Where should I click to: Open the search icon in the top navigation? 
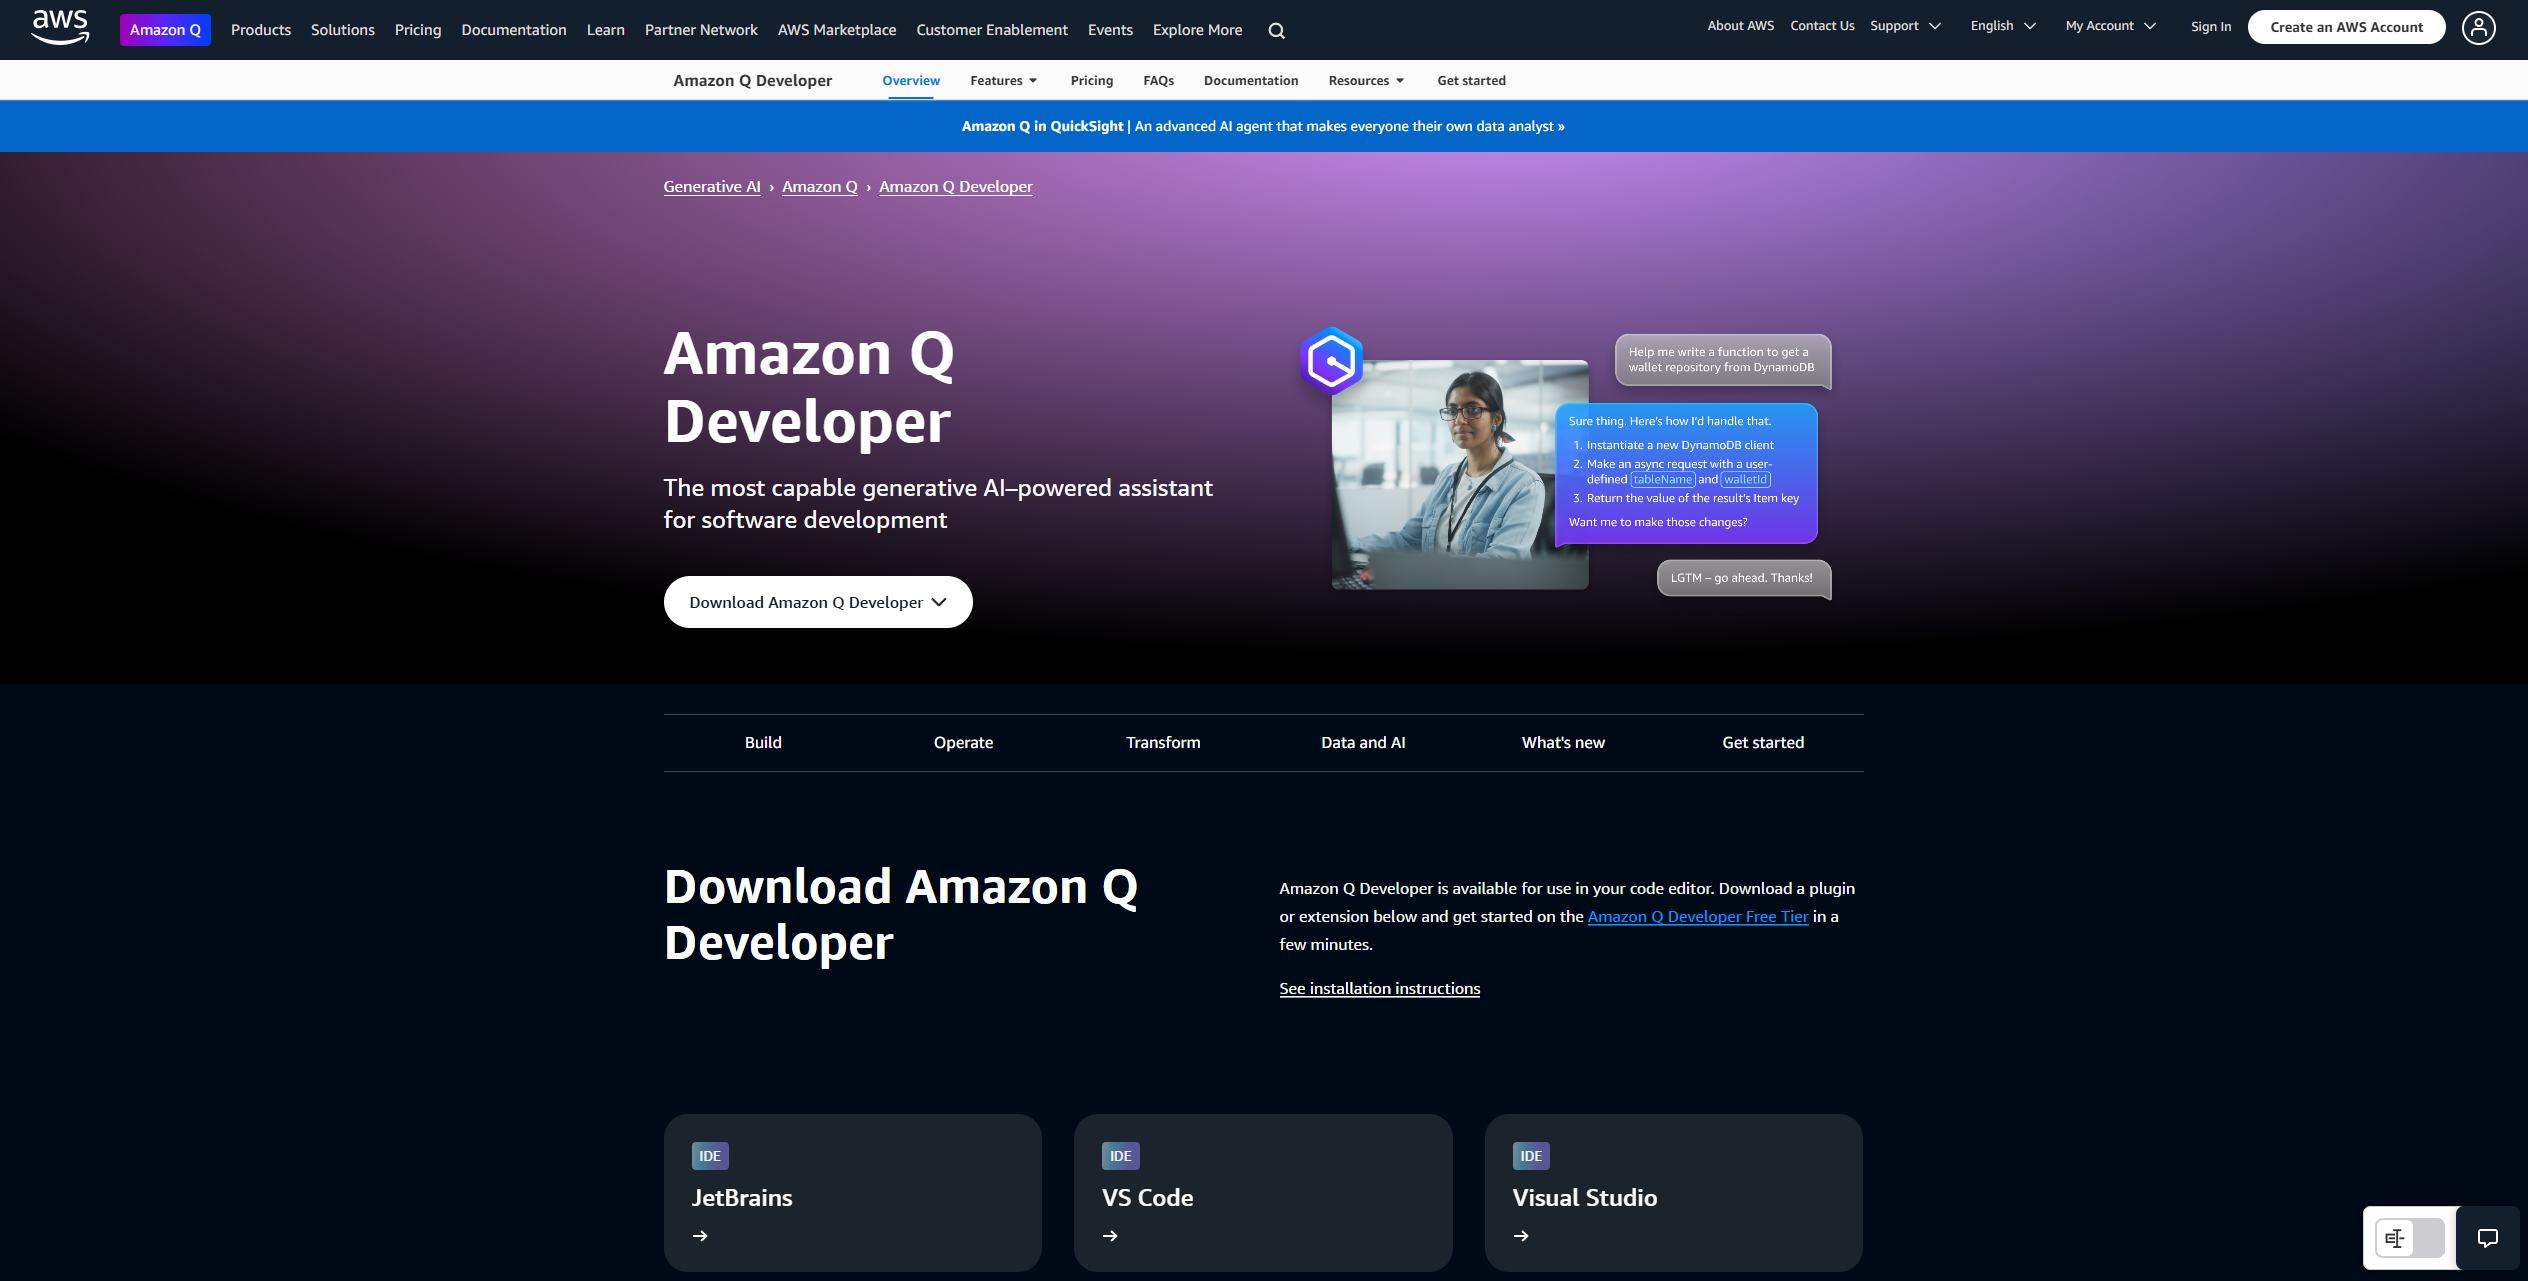[x=1277, y=30]
